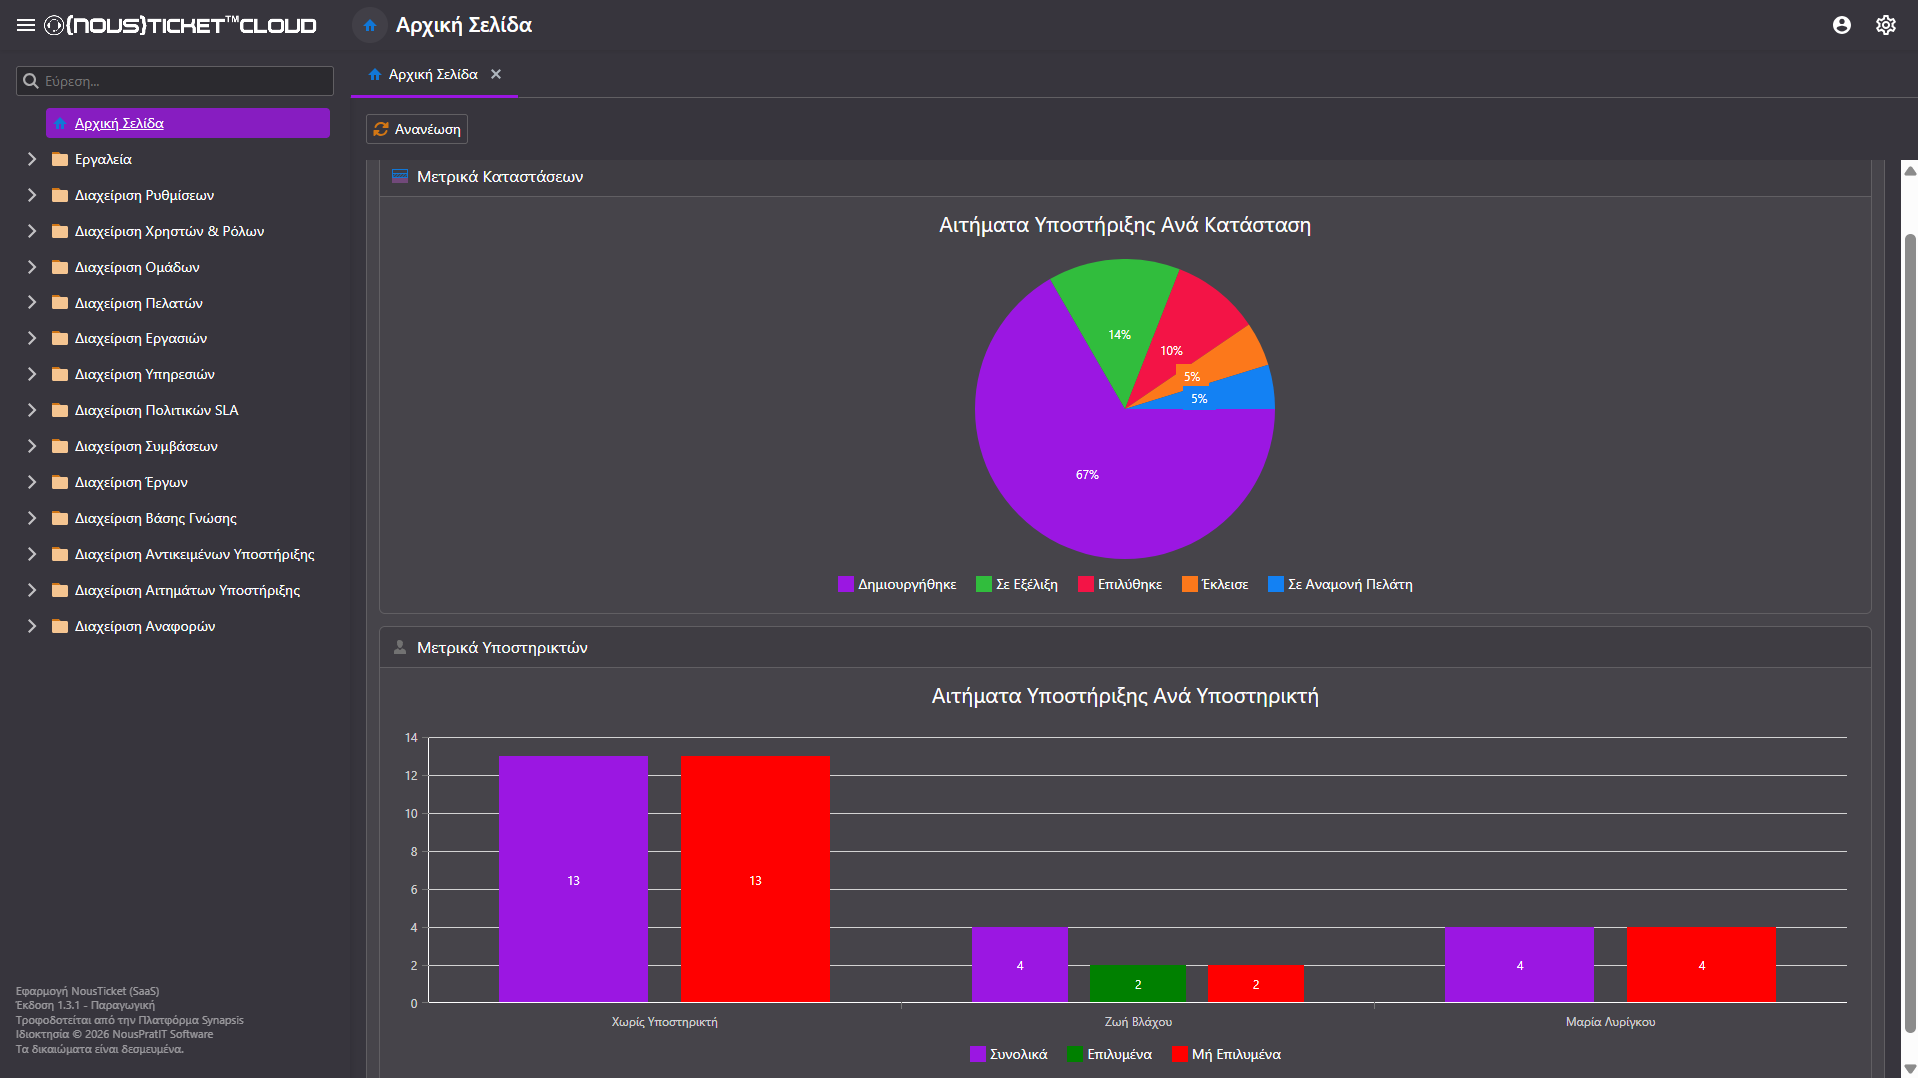Close the Αρχική Σελίδα tab

(496, 74)
